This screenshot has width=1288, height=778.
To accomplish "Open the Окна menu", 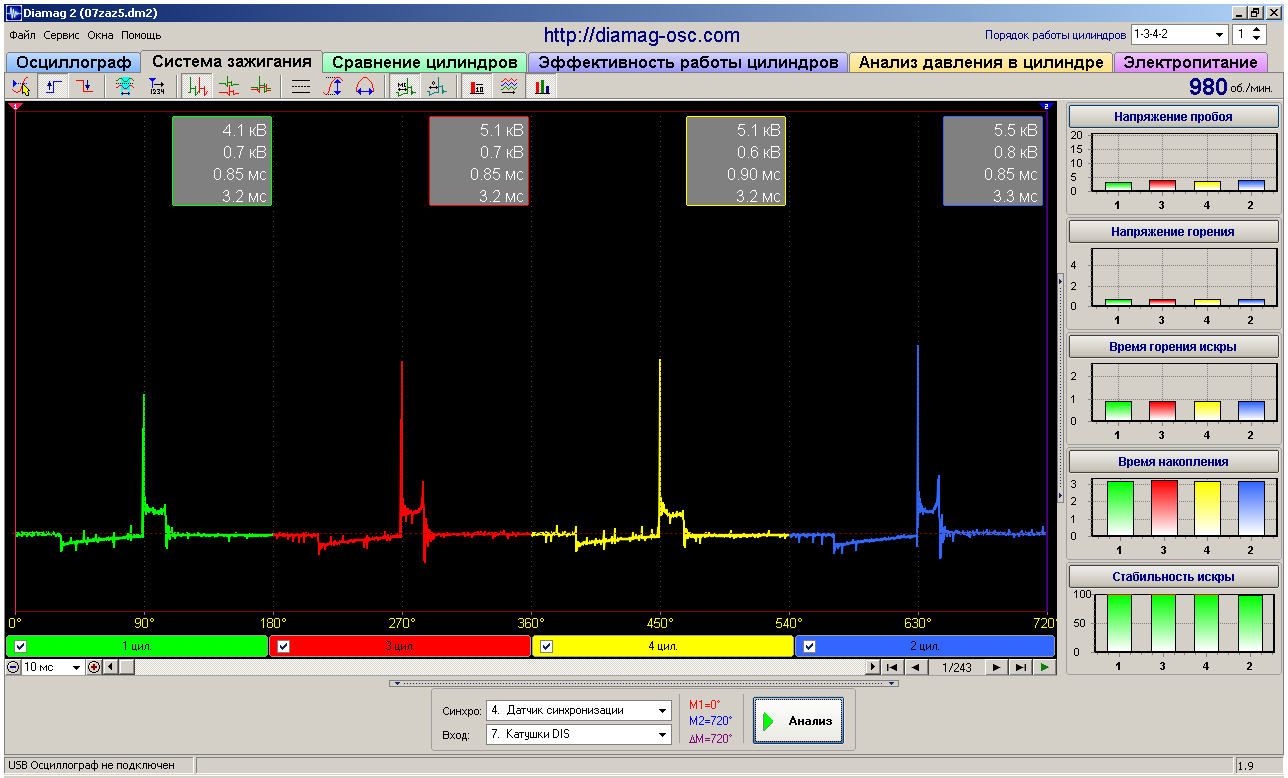I will coord(101,35).
